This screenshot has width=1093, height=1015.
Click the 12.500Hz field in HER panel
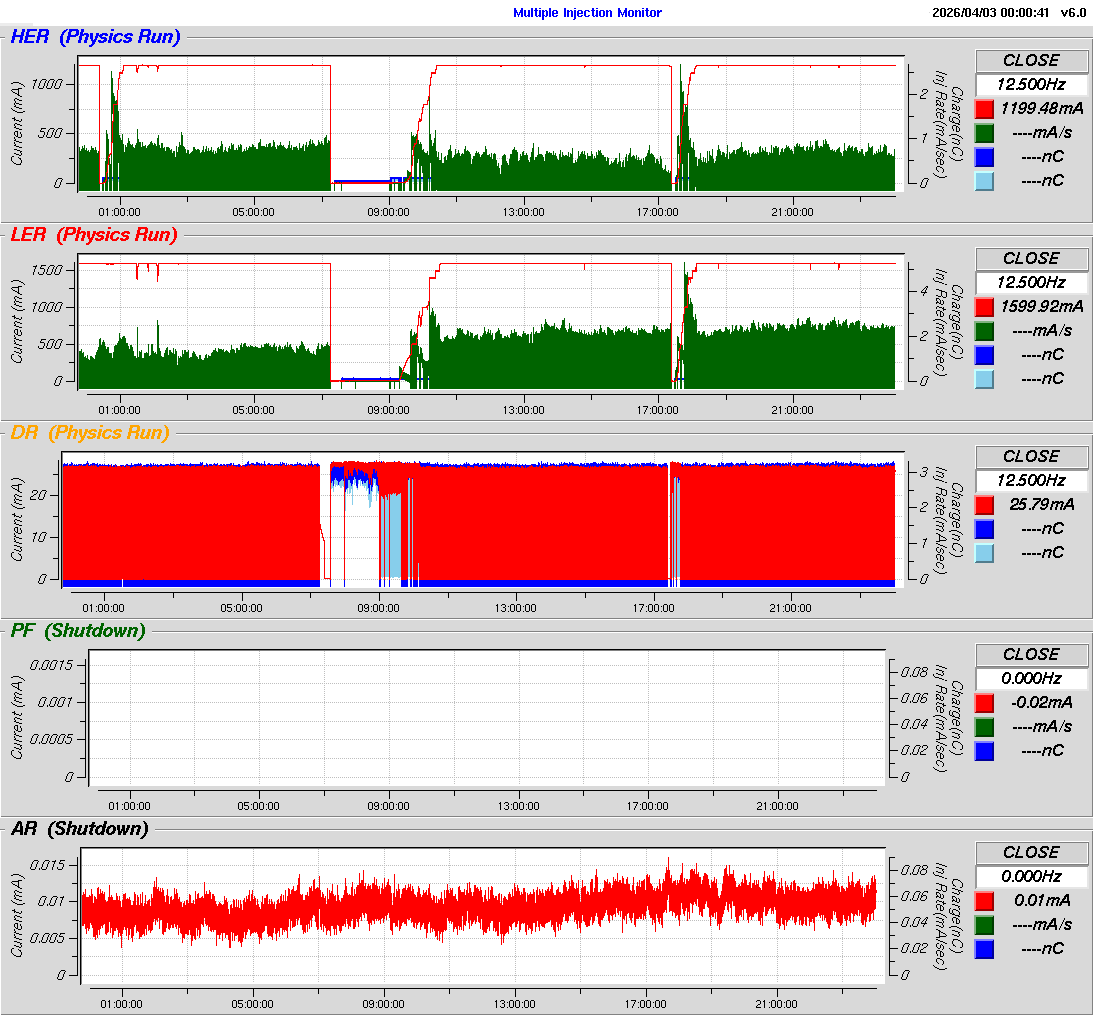coord(1031,85)
